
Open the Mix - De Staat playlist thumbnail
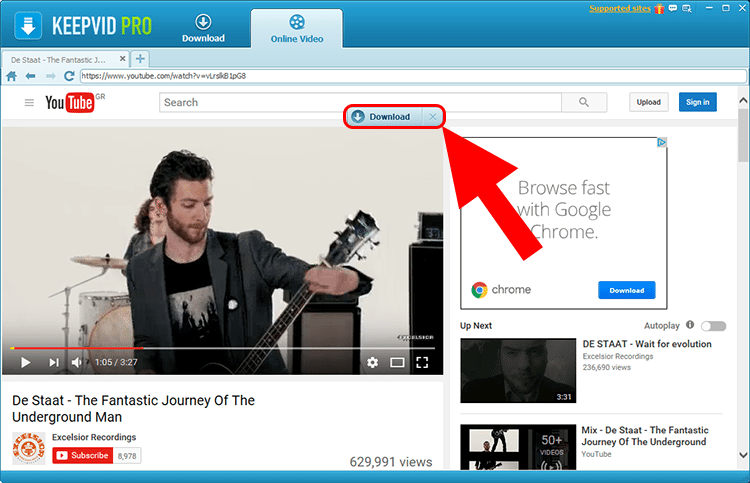(x=518, y=447)
